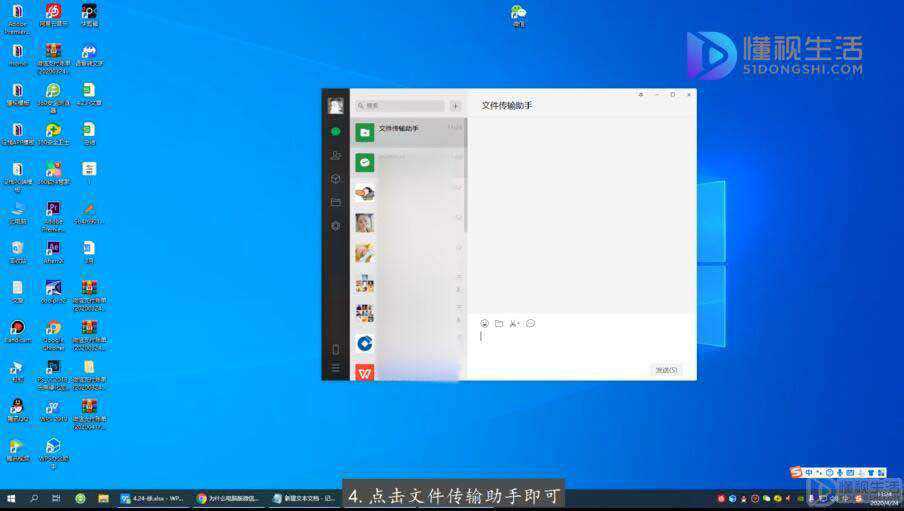Screen dimensions: 904x511
Task: Open the Windows Start menu
Action: point(11,498)
